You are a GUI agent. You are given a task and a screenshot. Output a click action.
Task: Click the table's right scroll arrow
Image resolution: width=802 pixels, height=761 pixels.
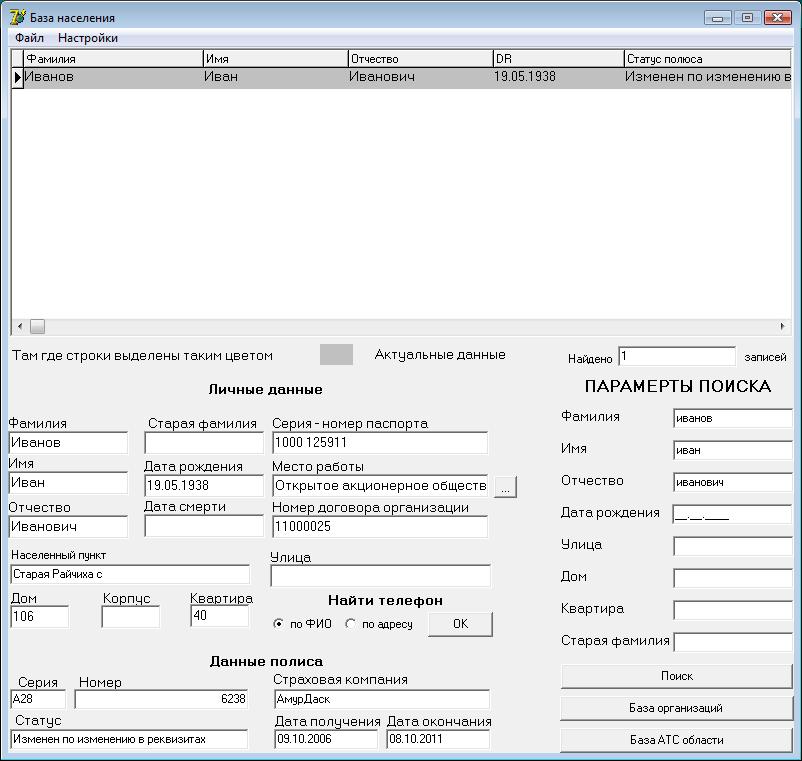(x=783, y=326)
